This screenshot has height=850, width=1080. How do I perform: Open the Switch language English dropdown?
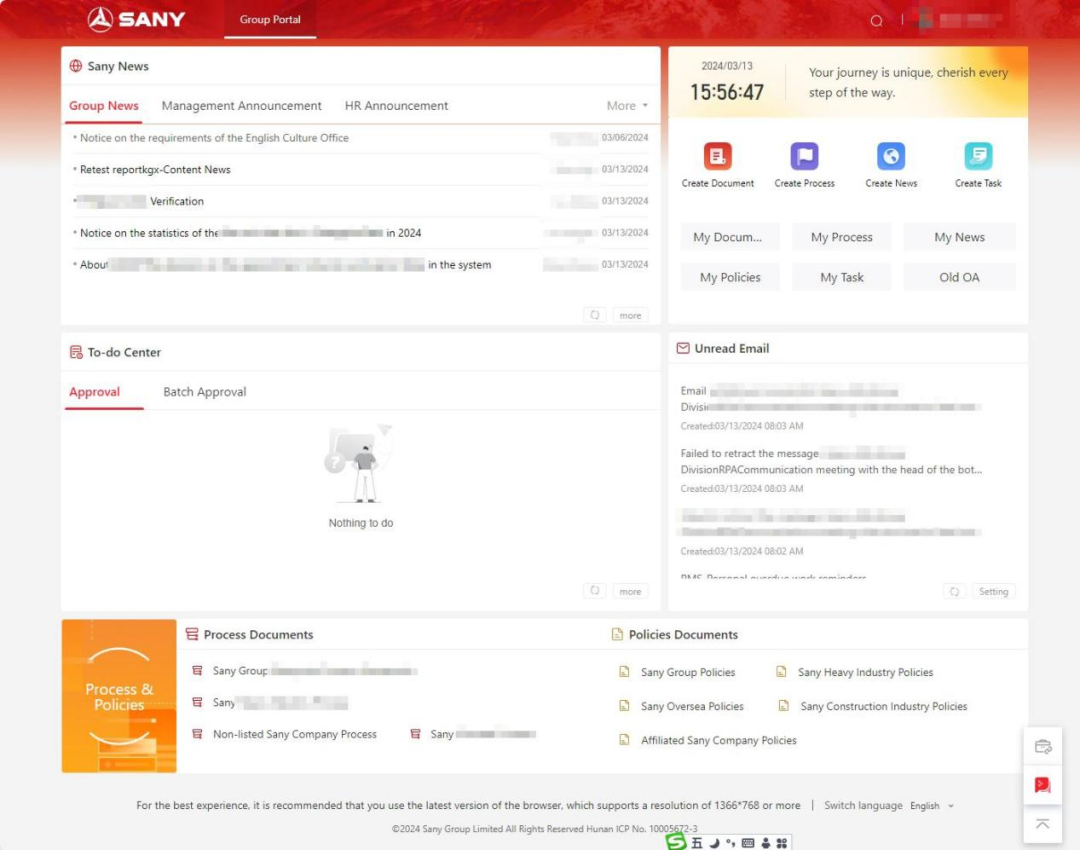pyautogui.click(x=931, y=805)
